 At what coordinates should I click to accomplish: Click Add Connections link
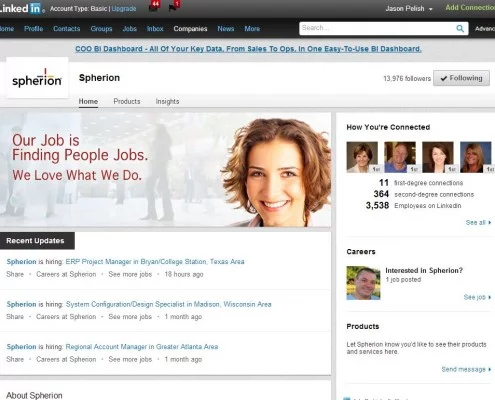coord(470,8)
